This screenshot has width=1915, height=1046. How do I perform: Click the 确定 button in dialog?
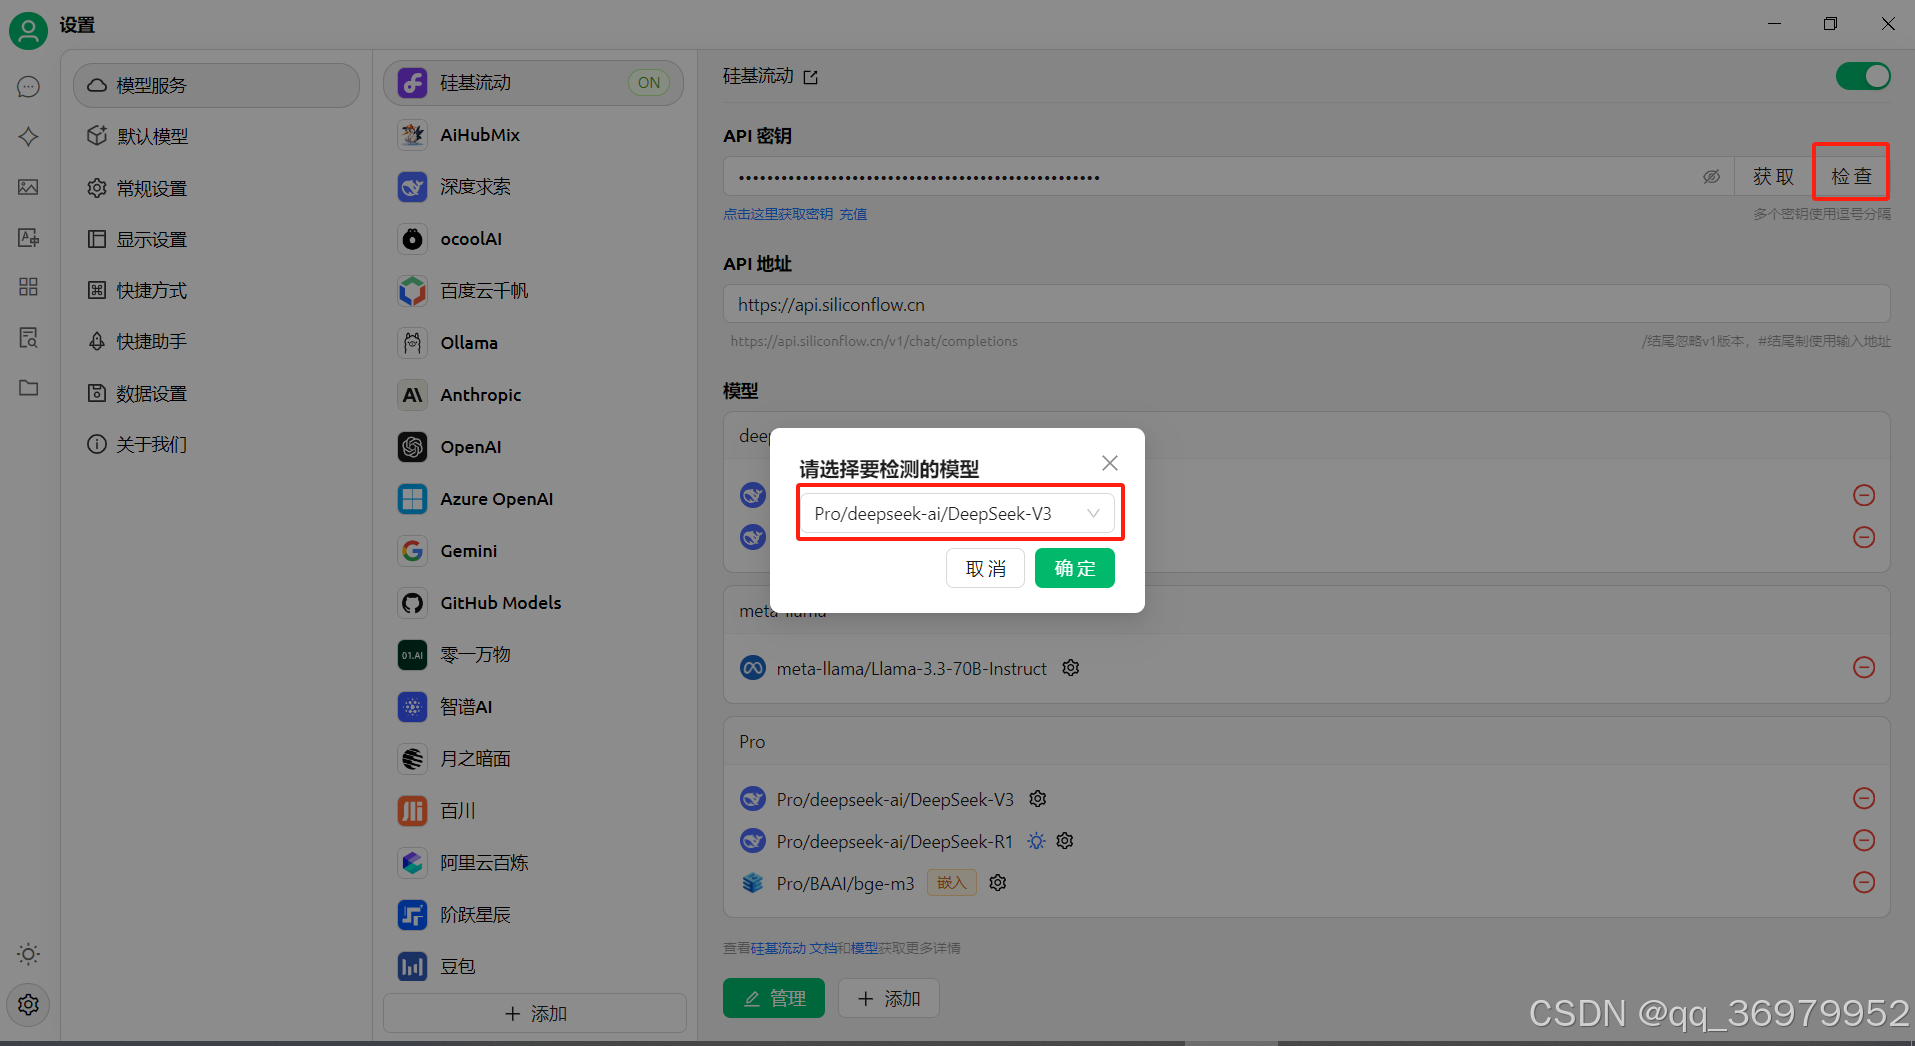pos(1075,568)
